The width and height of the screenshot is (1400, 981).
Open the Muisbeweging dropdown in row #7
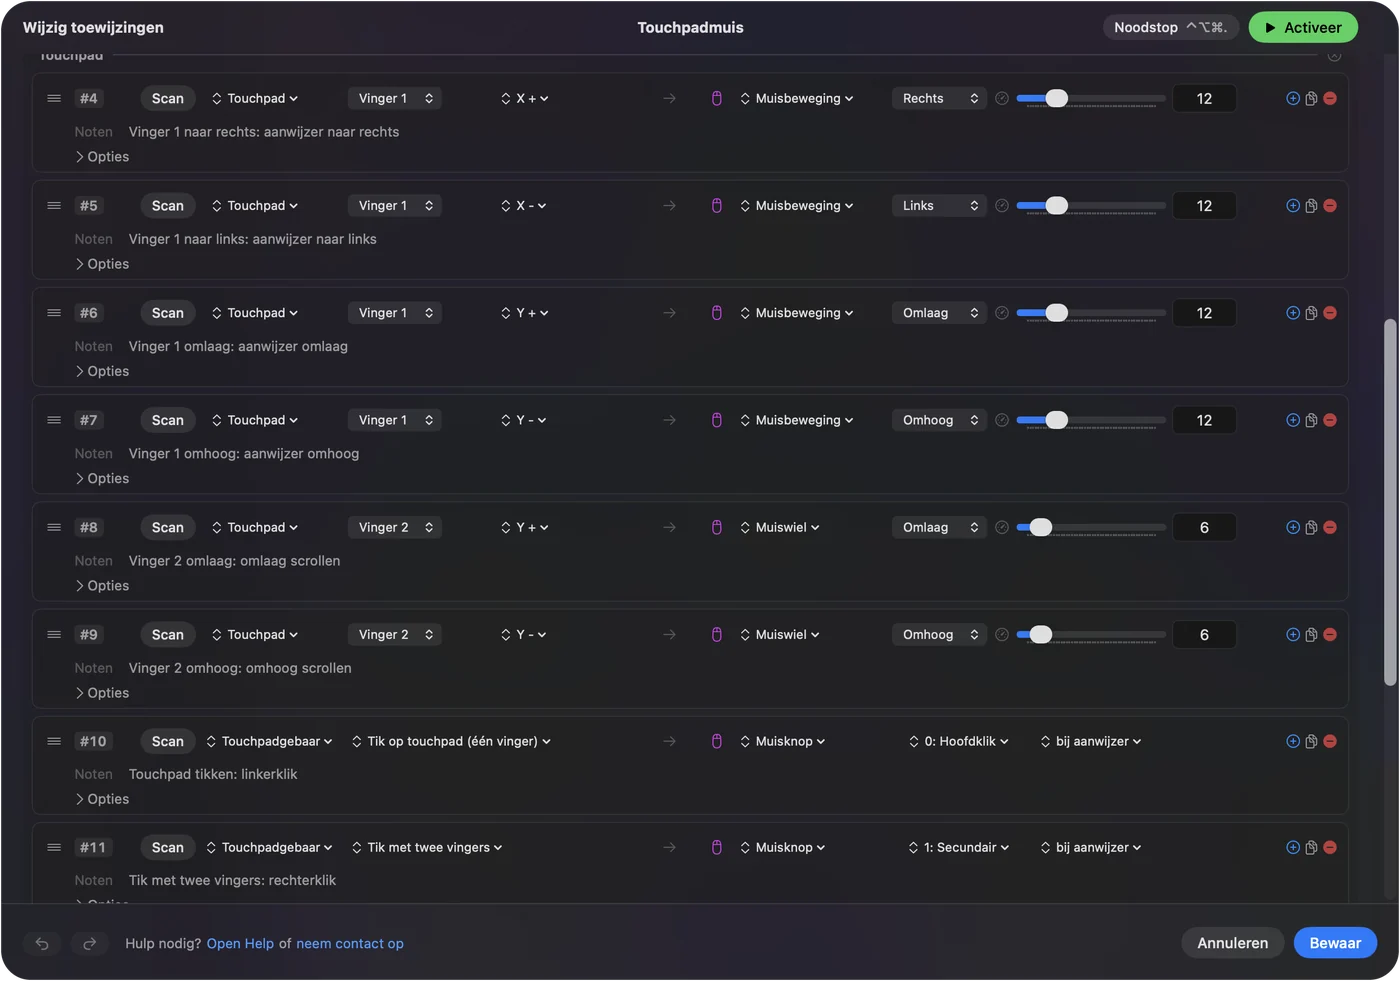tap(797, 420)
